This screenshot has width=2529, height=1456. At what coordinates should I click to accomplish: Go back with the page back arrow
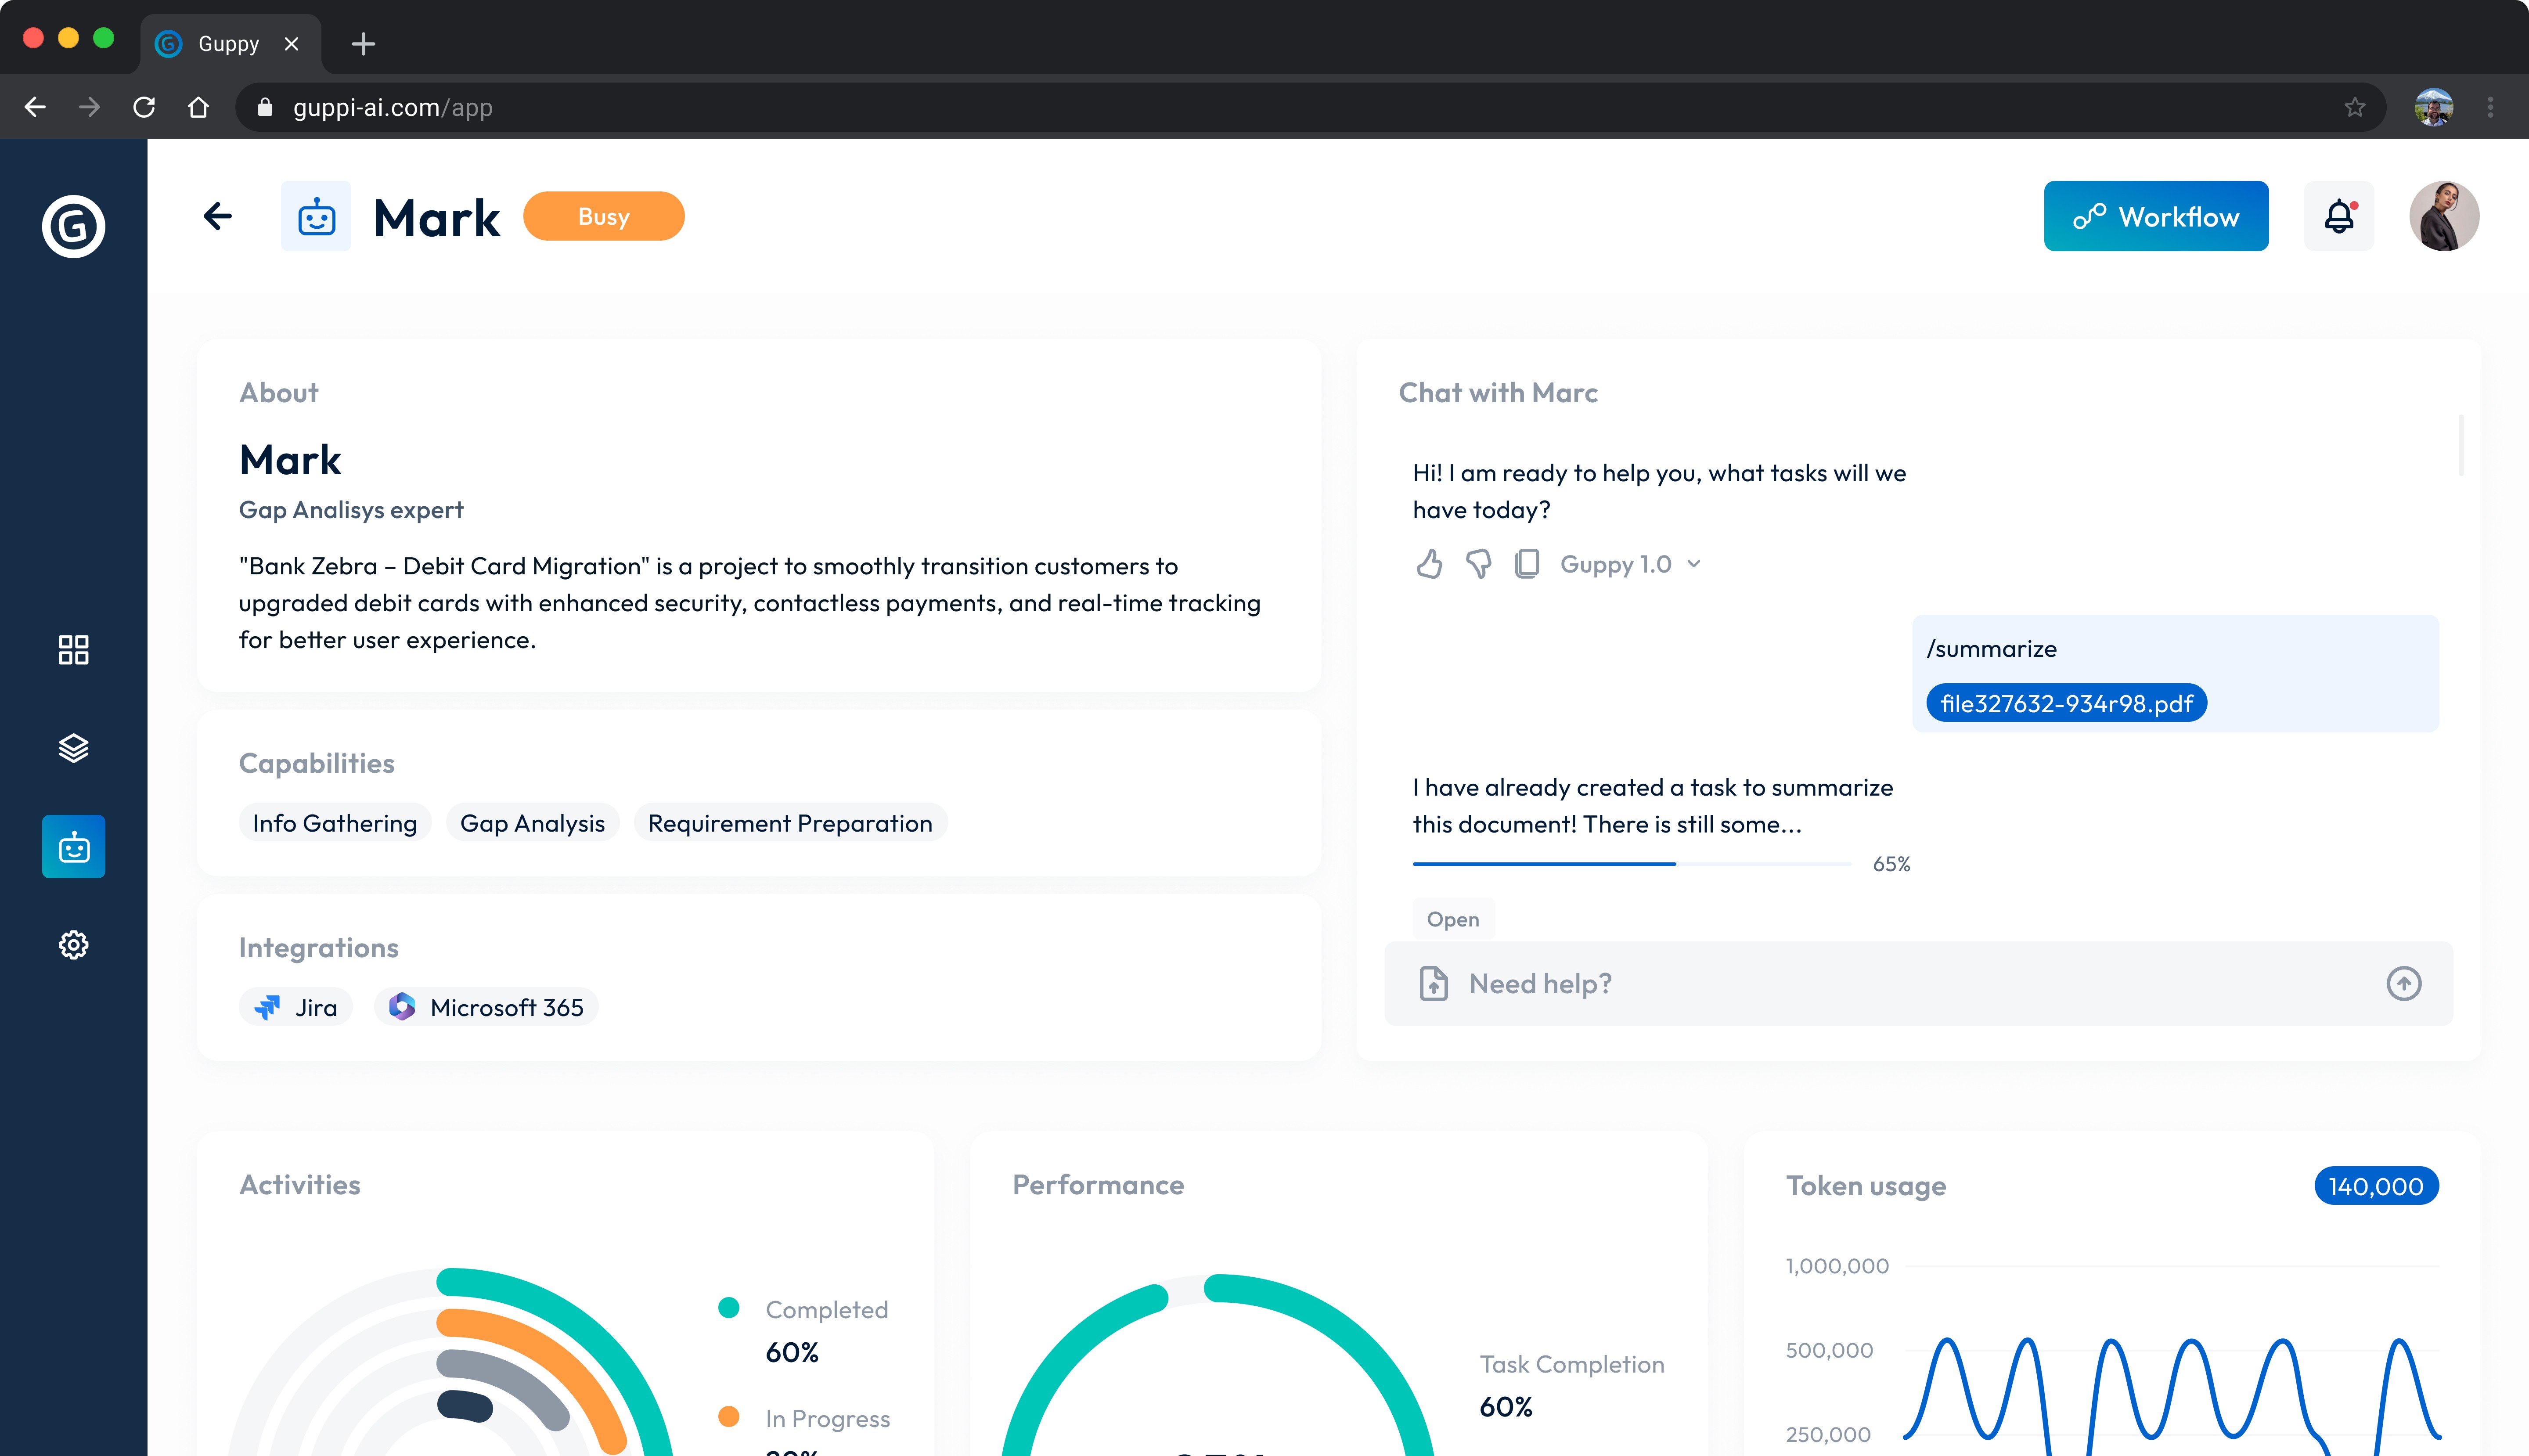coord(217,216)
